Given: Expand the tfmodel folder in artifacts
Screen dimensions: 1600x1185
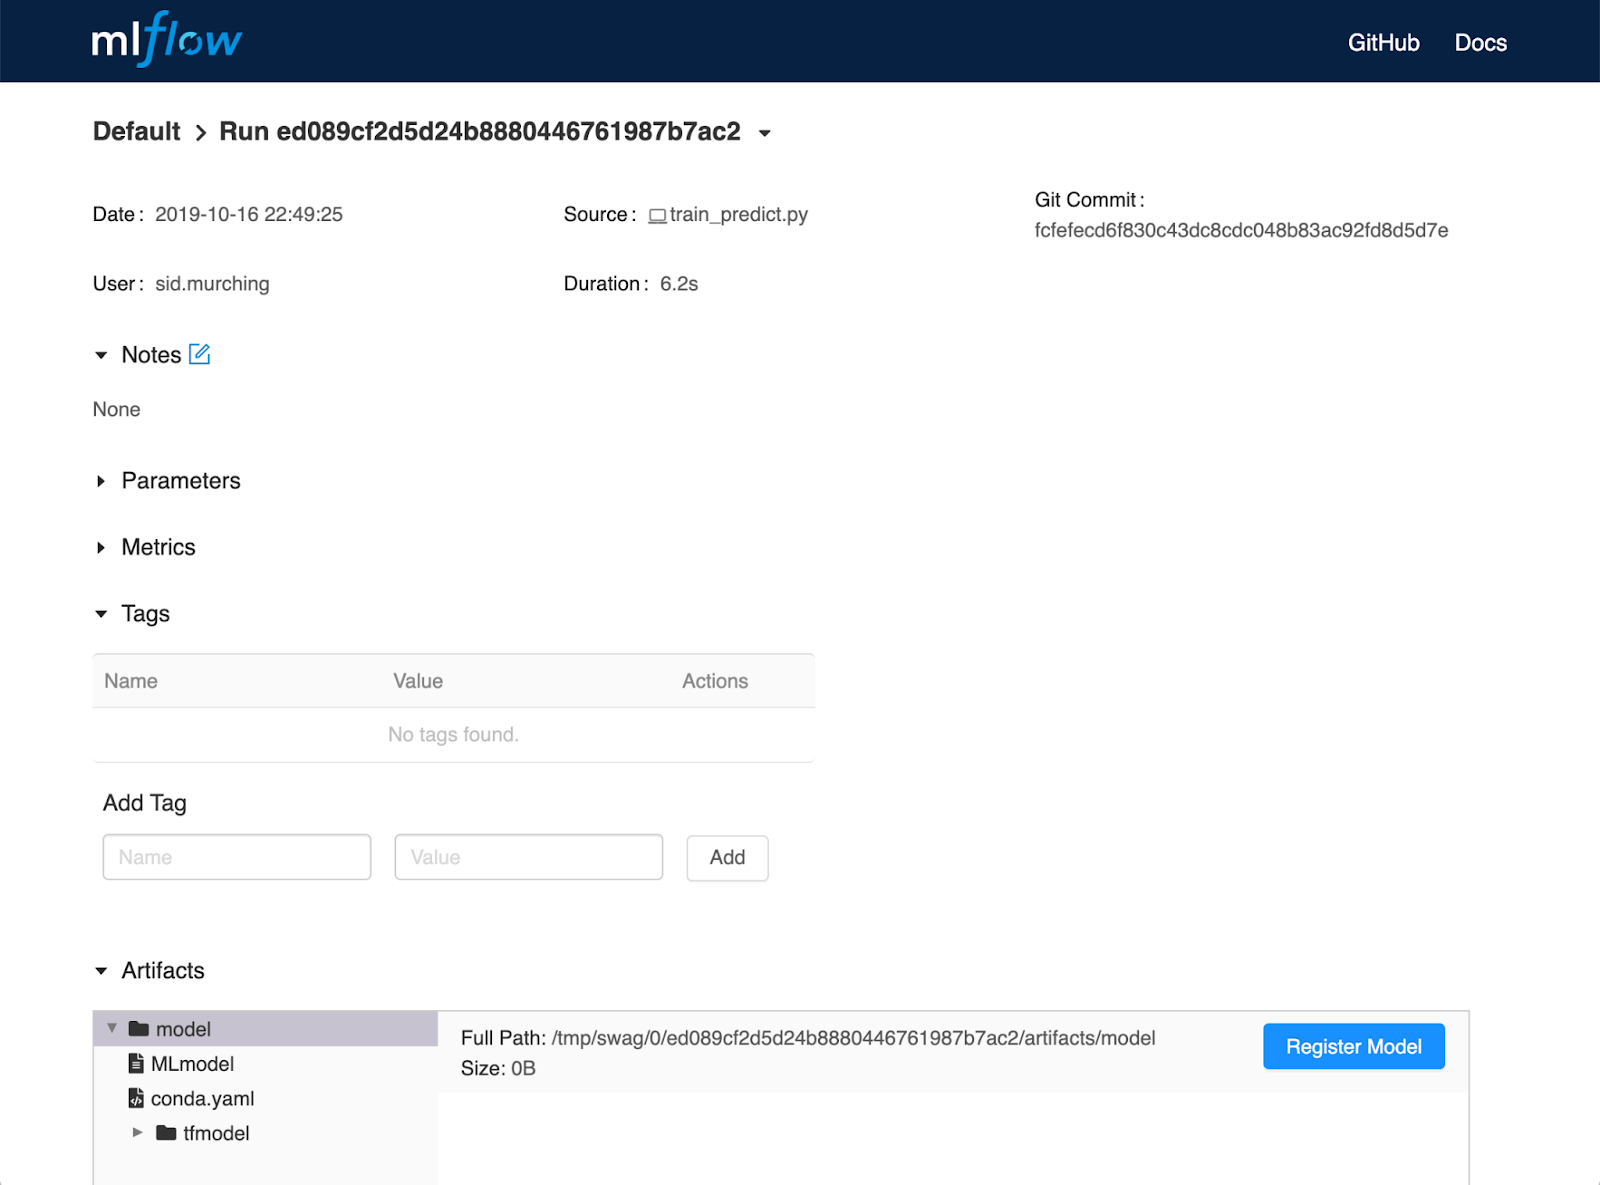Looking at the screenshot, I should click(138, 1132).
